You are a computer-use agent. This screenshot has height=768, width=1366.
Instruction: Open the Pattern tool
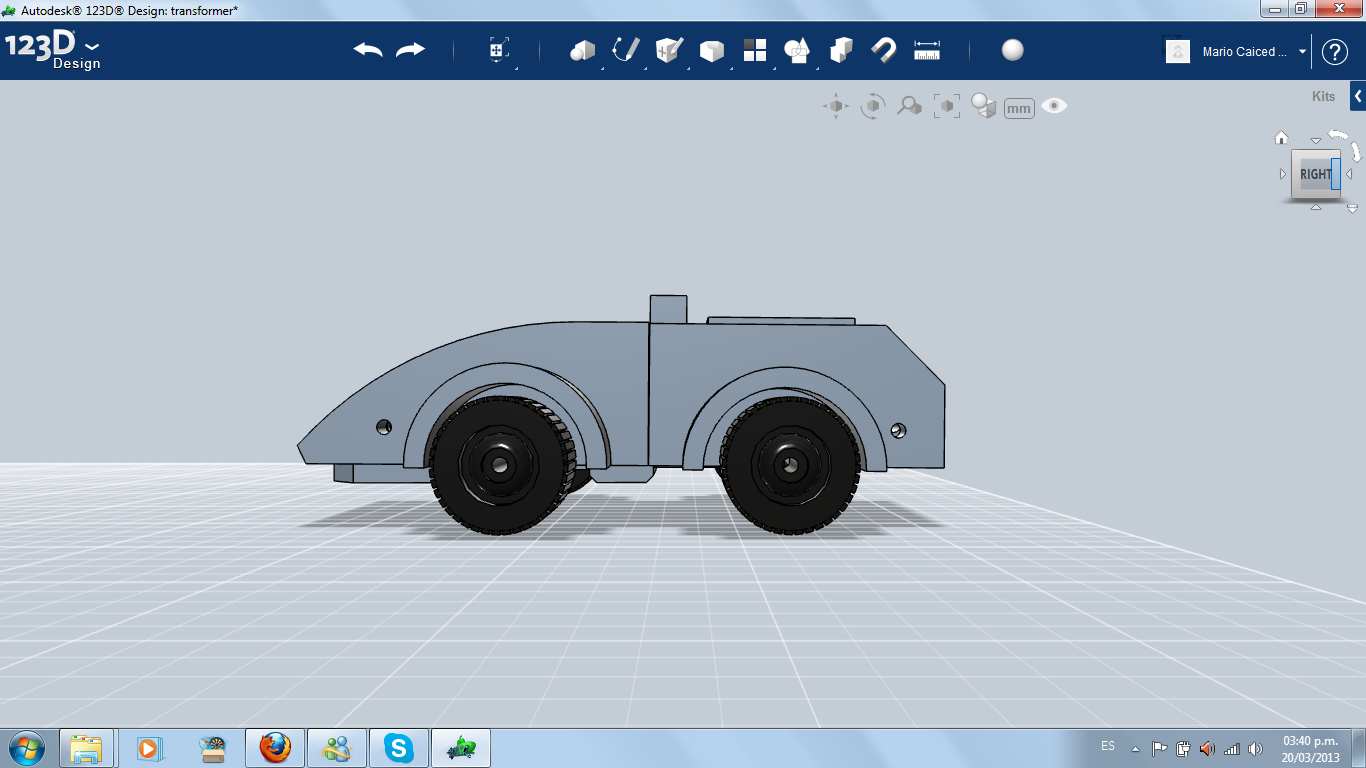pos(755,50)
